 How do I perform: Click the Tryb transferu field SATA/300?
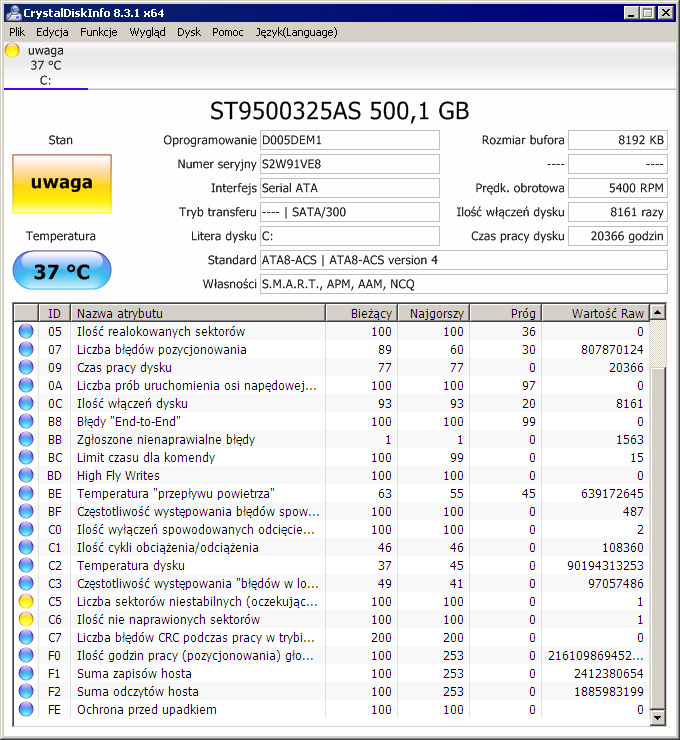(x=350, y=212)
